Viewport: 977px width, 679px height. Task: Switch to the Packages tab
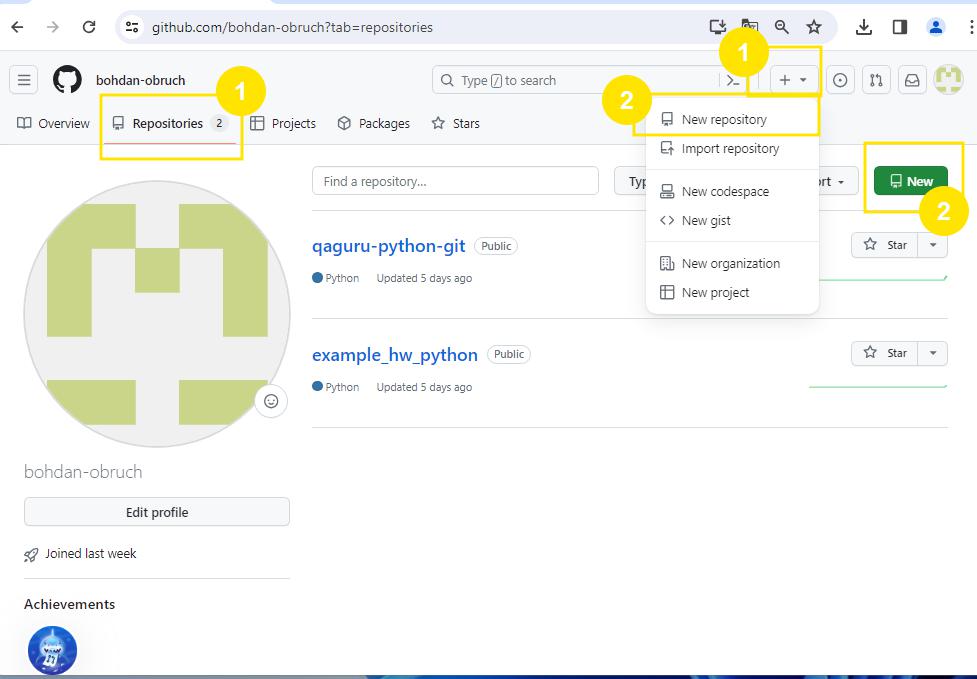pos(374,123)
